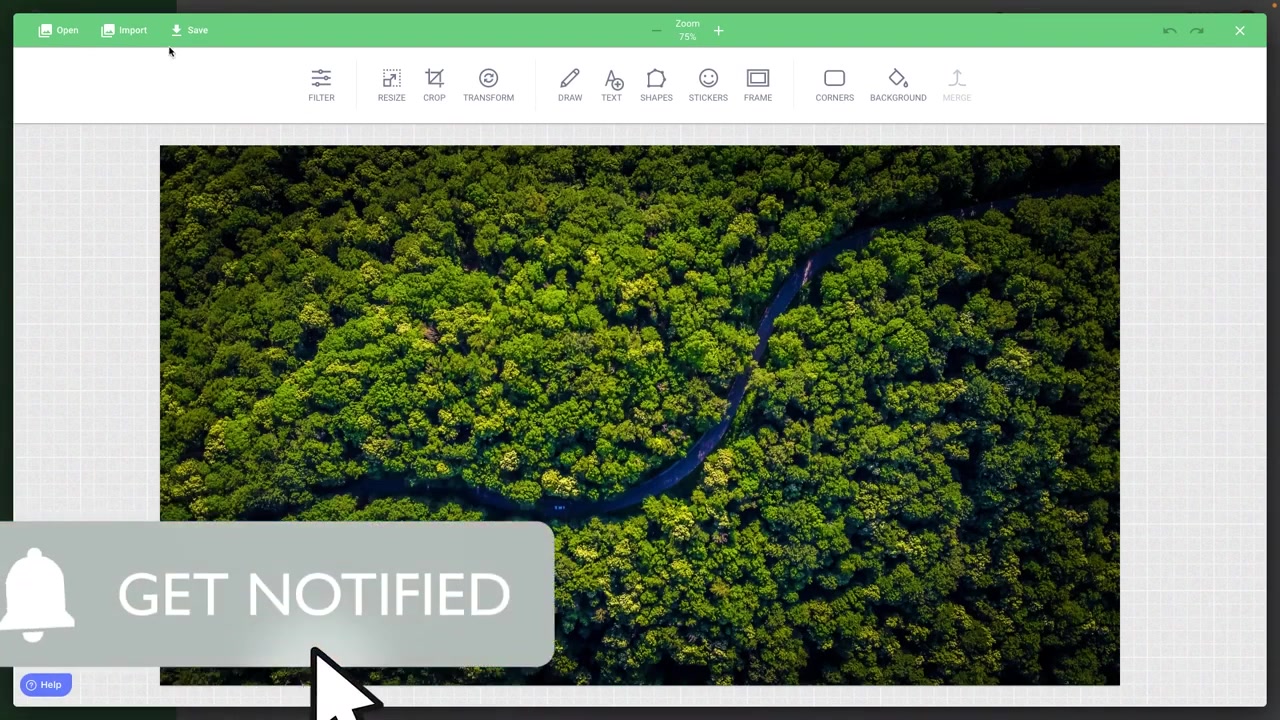Select the Frame tool
The image size is (1280, 720).
tap(758, 85)
